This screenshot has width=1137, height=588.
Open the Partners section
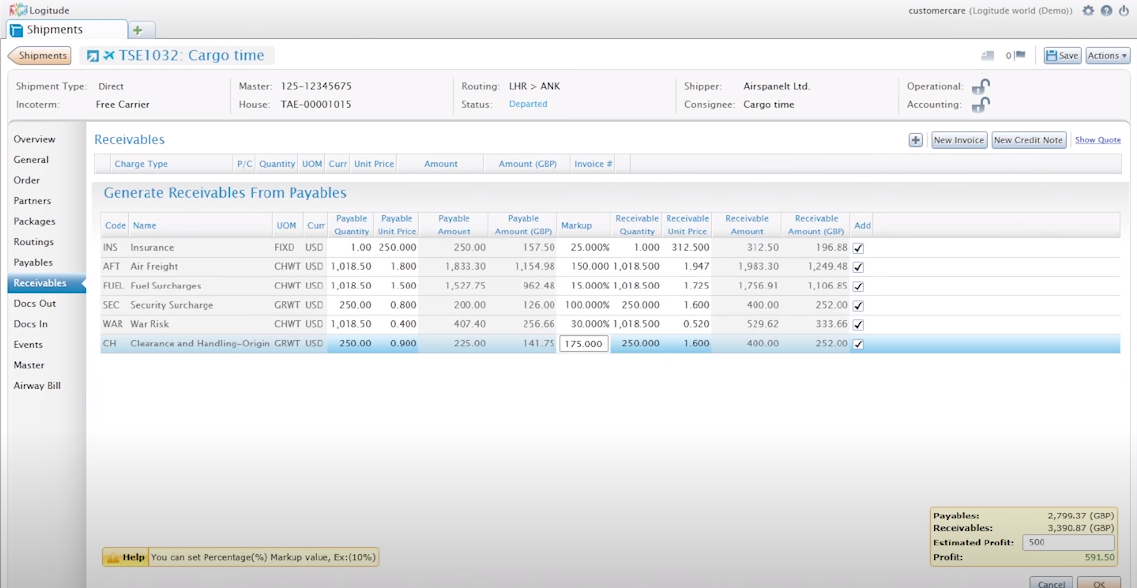point(33,201)
